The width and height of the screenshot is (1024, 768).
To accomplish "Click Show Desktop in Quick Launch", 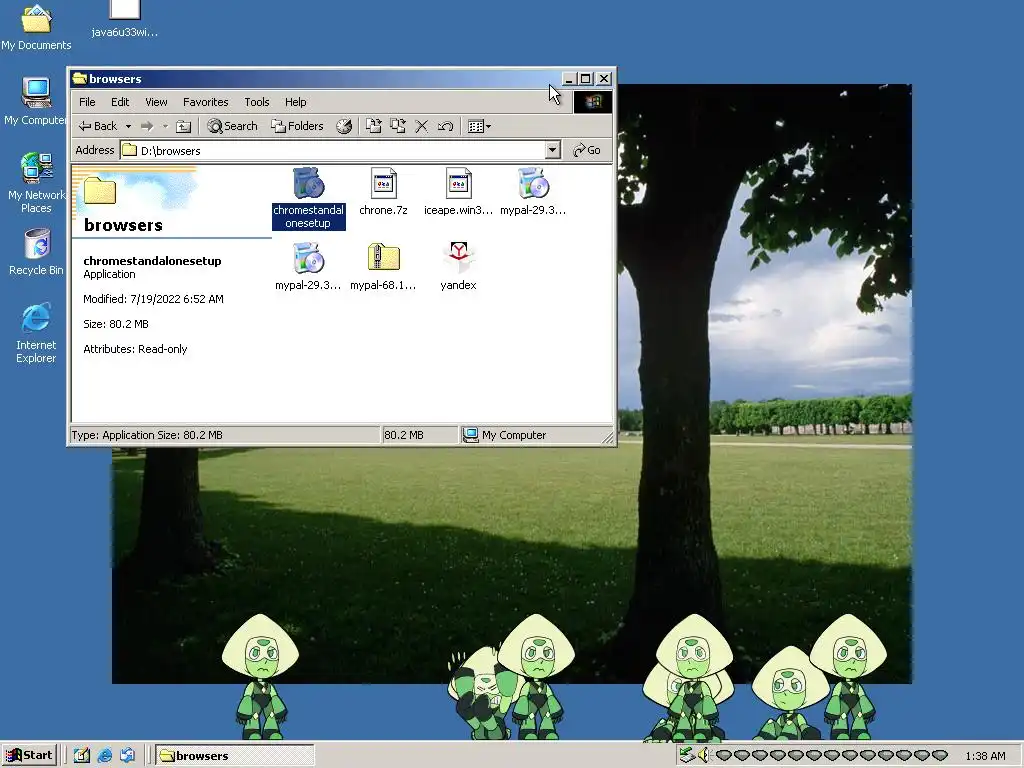I will pos(82,756).
